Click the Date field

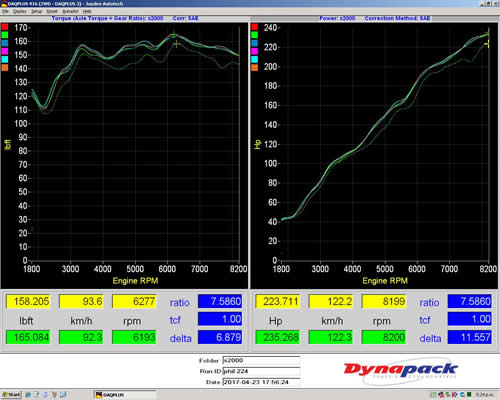pos(261,382)
